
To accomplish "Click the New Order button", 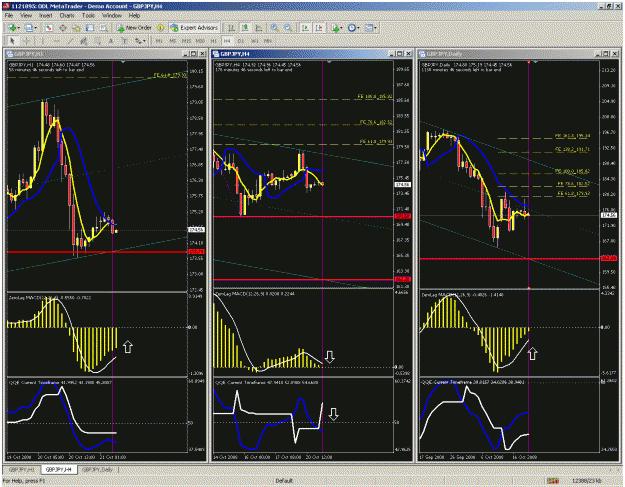I will pos(134,28).
